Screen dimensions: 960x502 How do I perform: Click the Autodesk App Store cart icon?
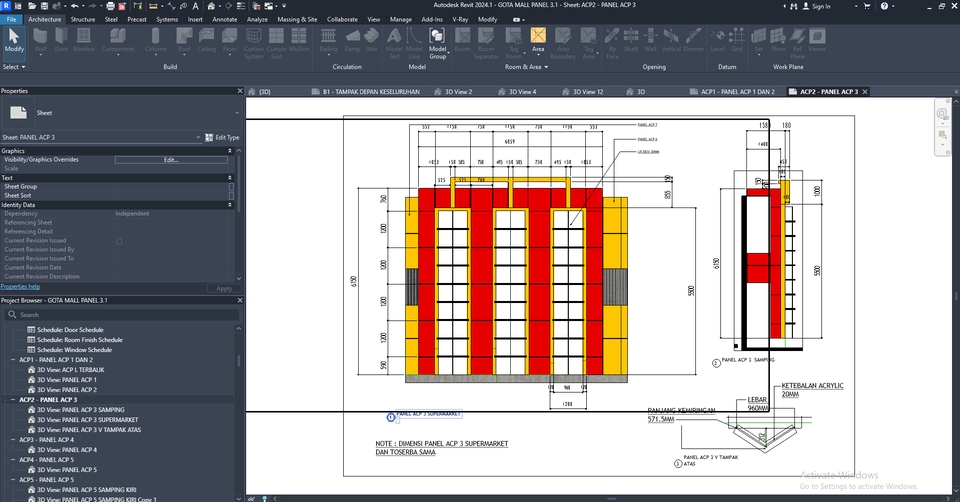(x=867, y=6)
